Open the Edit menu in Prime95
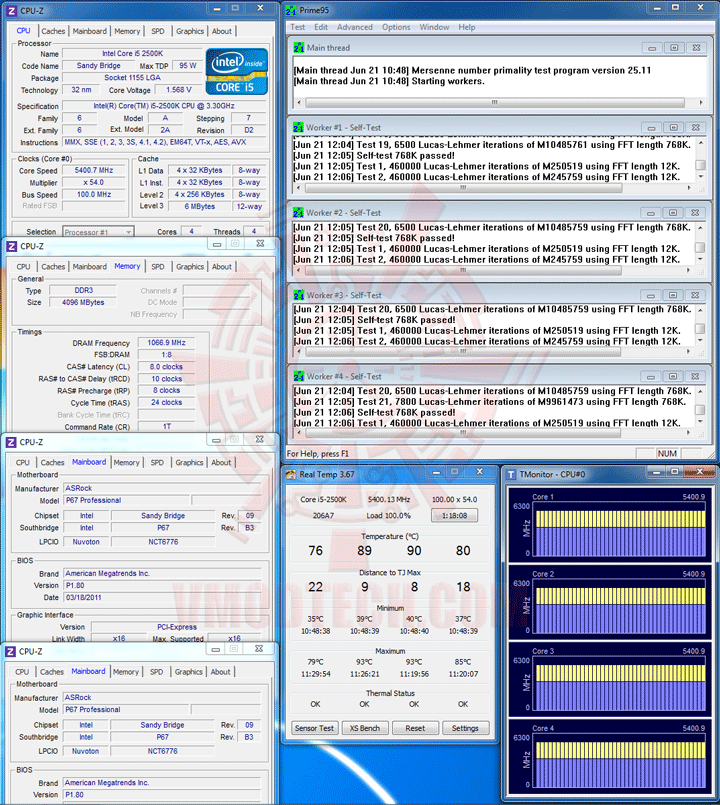Screen dimensions: 720x805 coord(321,27)
